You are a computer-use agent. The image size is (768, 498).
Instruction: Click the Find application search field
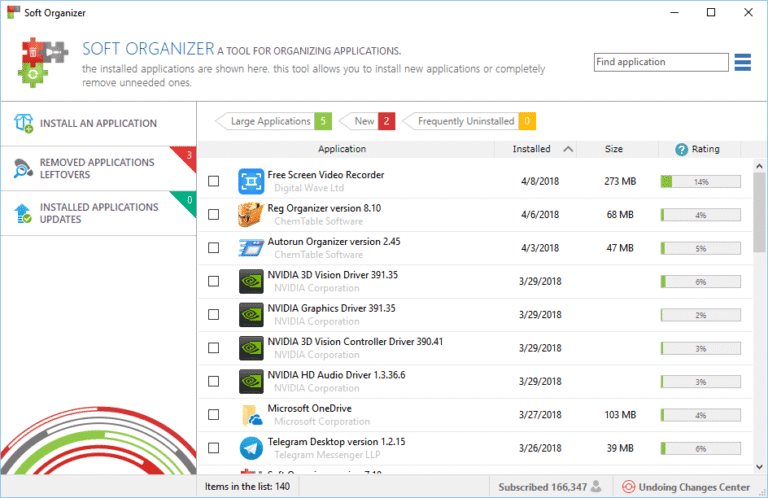661,62
